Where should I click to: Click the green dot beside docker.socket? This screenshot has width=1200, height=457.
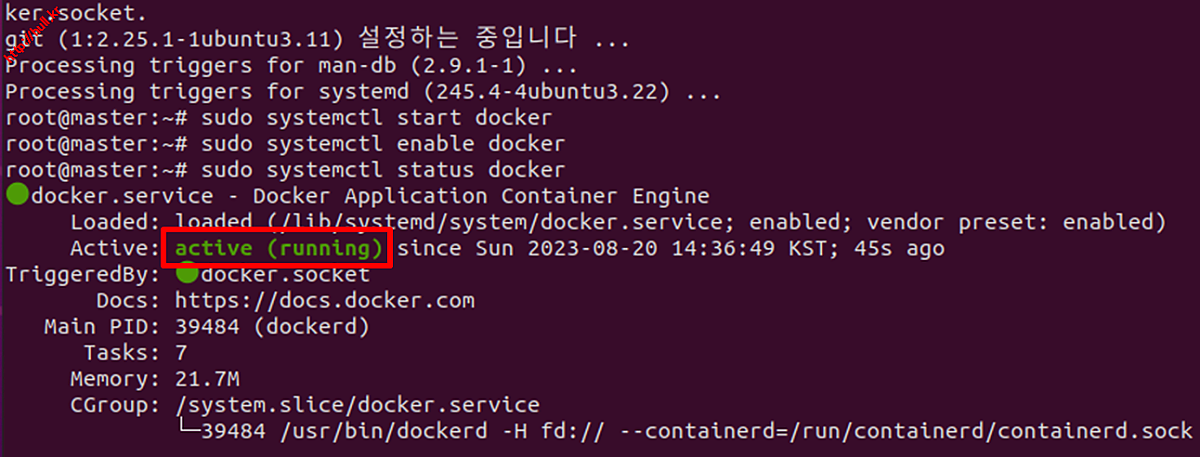(x=186, y=272)
